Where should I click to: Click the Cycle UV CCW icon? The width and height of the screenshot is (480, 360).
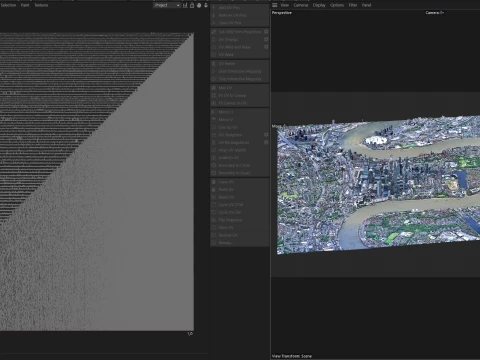[214, 205]
